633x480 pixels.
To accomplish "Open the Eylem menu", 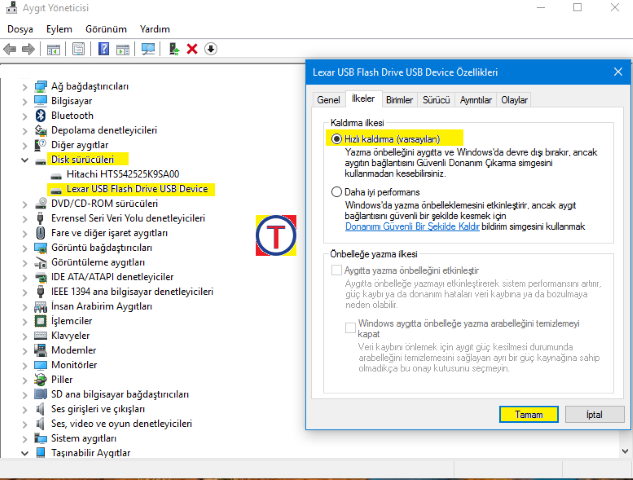I will [59, 29].
